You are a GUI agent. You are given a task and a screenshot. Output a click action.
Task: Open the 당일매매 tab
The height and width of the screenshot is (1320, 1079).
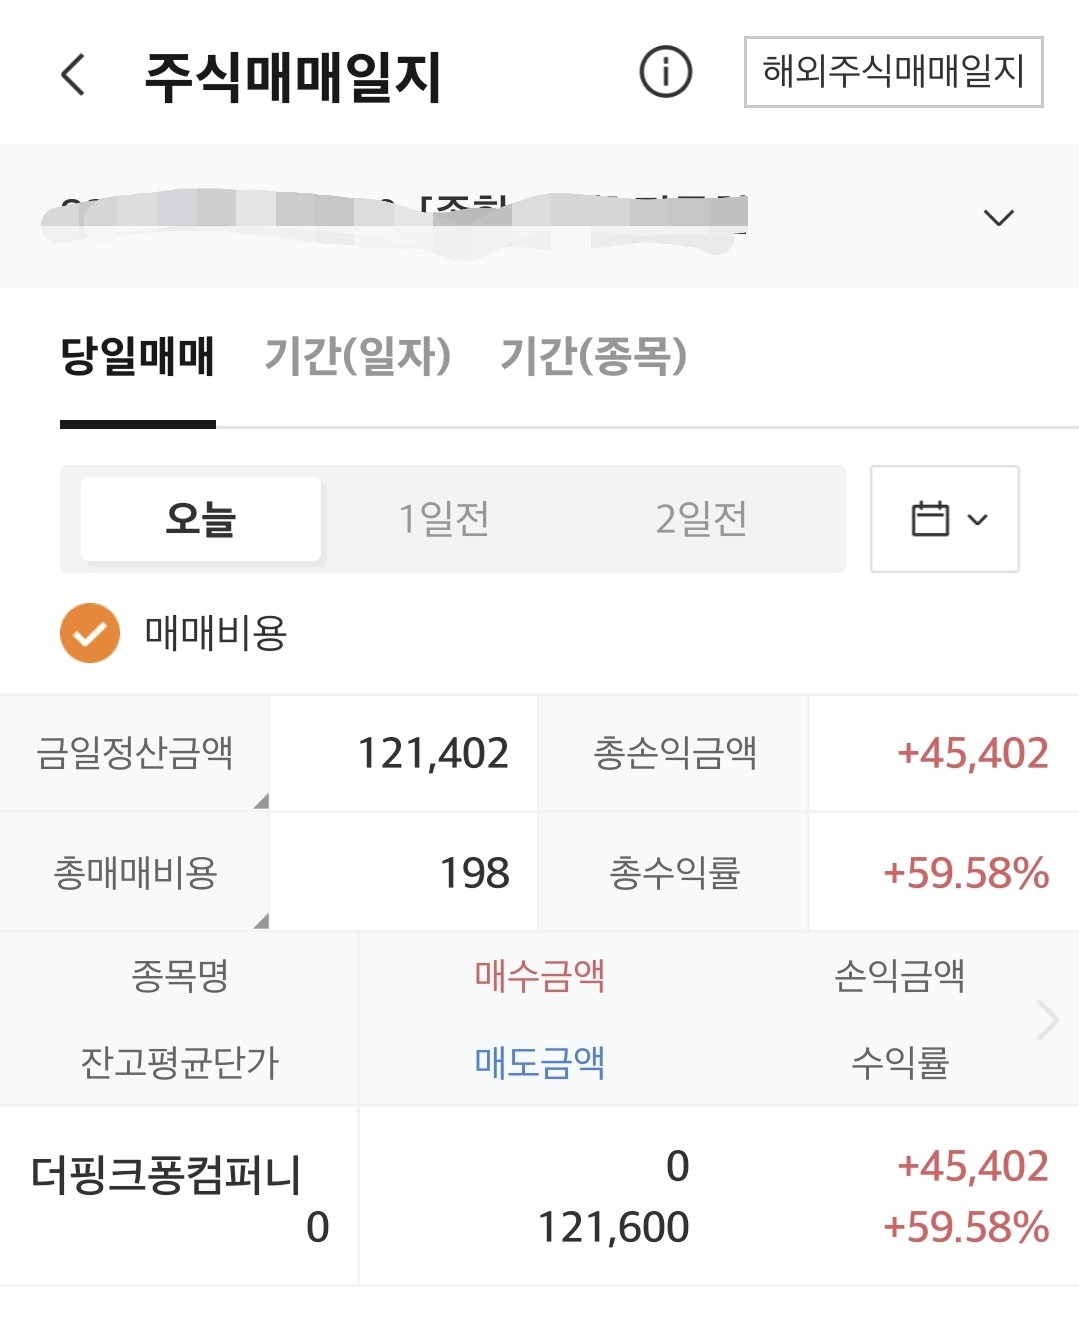tap(138, 355)
